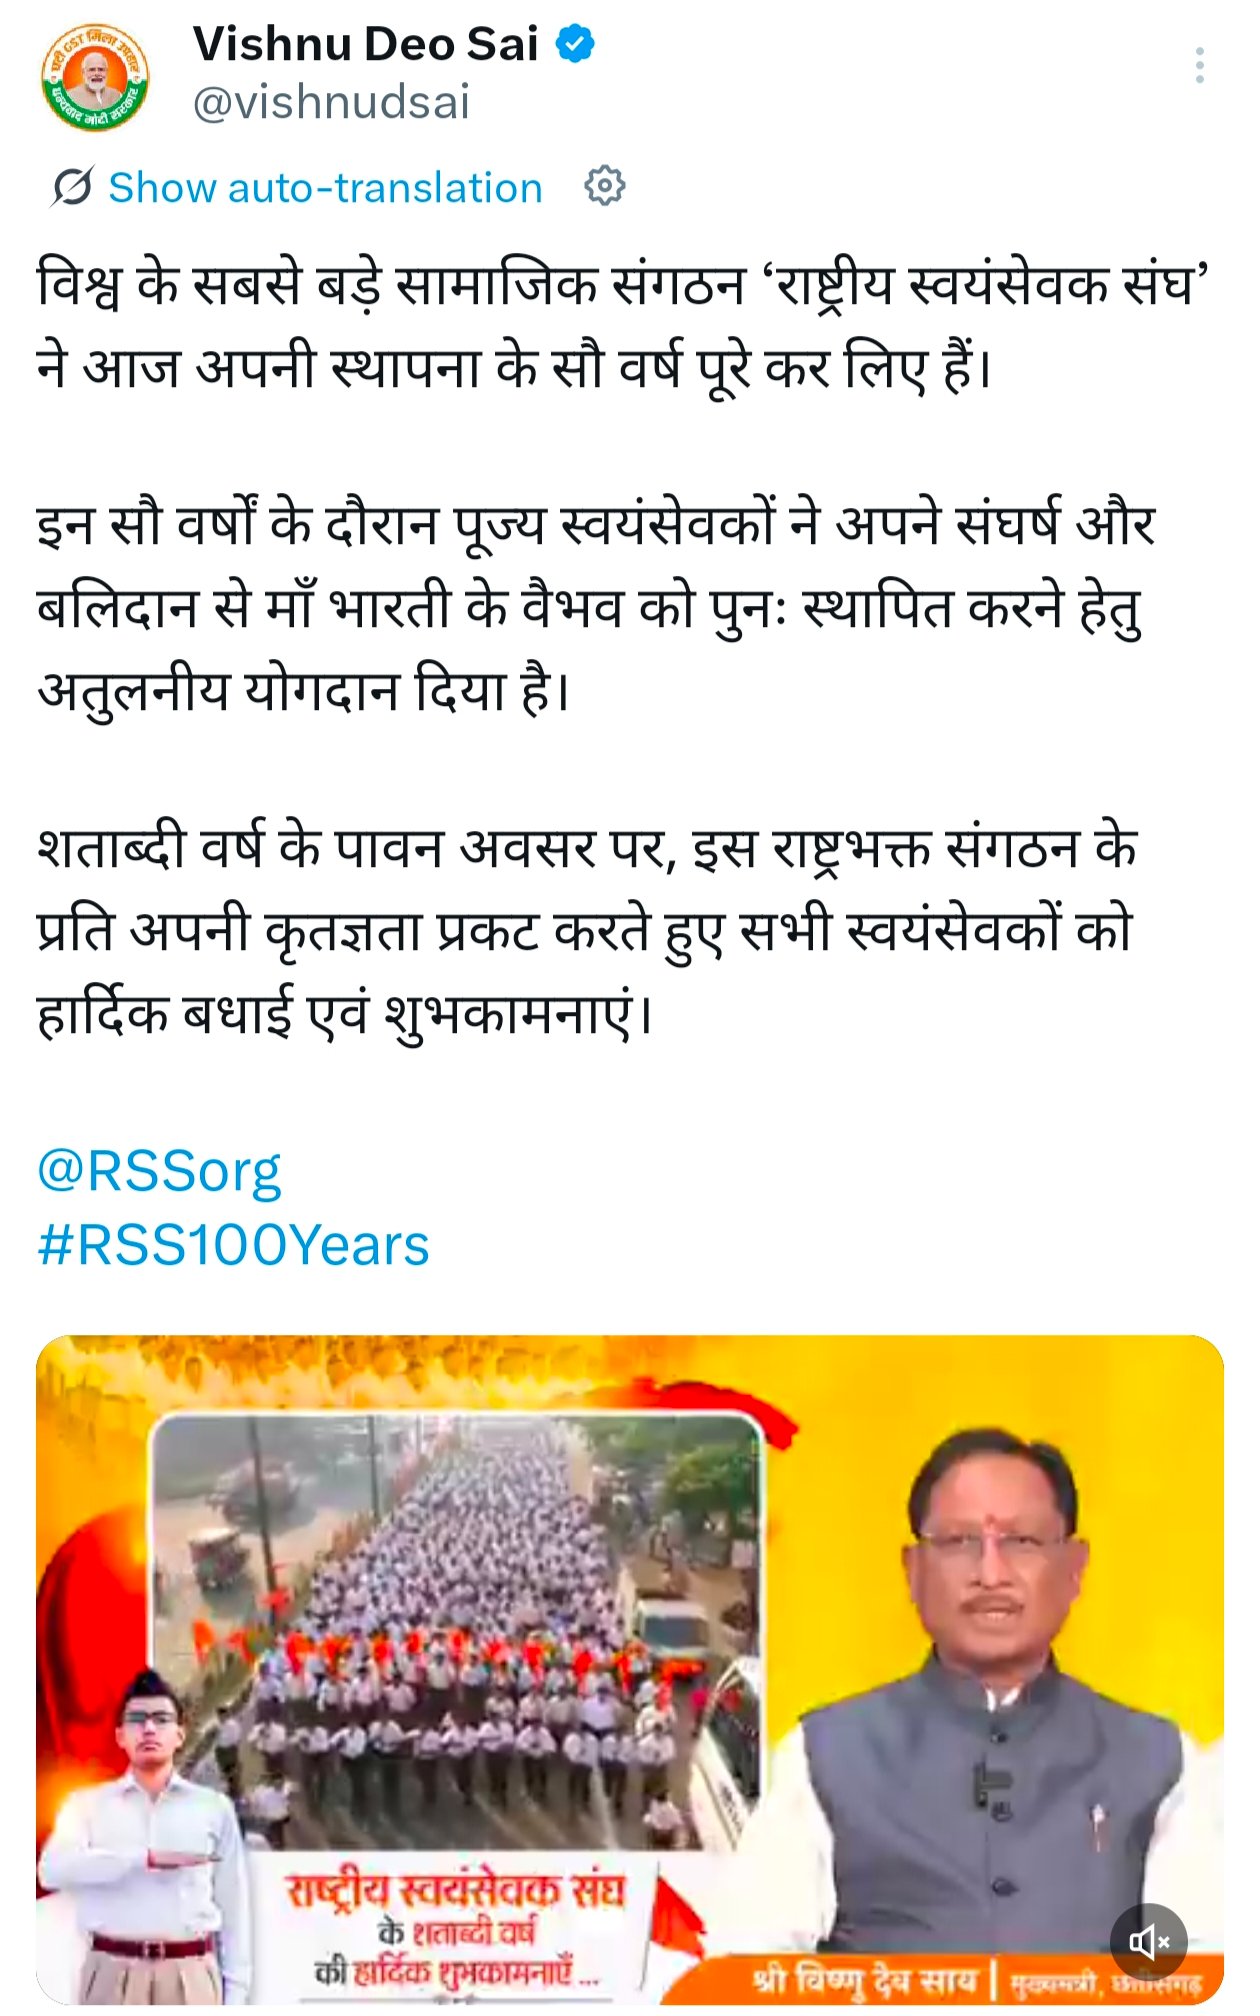Open the #RSS100Years hashtag
1260x2016 pixels.
233,1246
